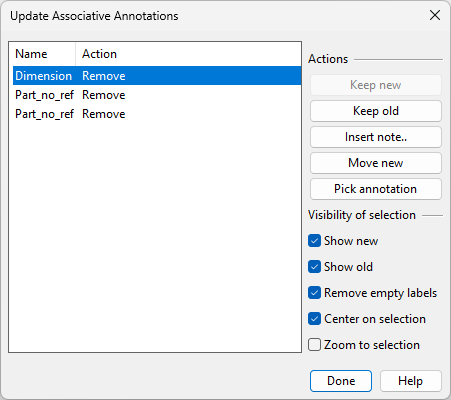451x400 pixels.
Task: Confirm with the Done button
Action: 341,381
